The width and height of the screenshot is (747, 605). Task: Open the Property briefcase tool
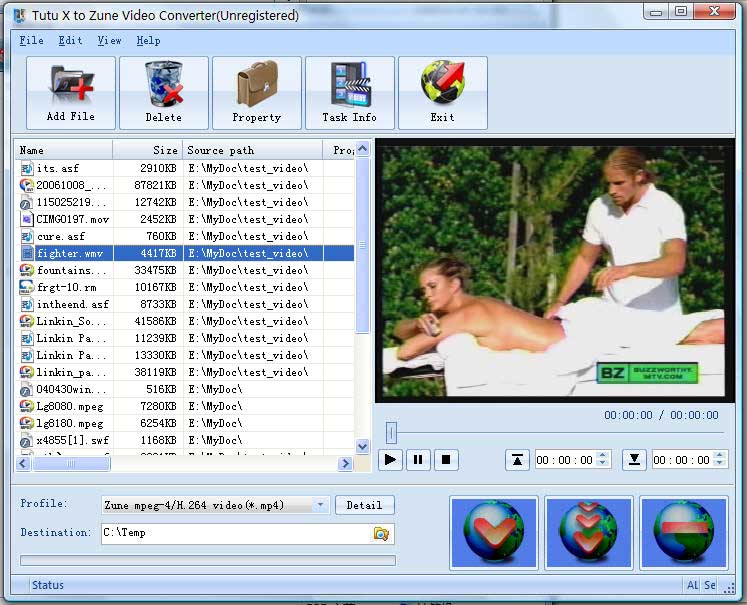(257, 93)
